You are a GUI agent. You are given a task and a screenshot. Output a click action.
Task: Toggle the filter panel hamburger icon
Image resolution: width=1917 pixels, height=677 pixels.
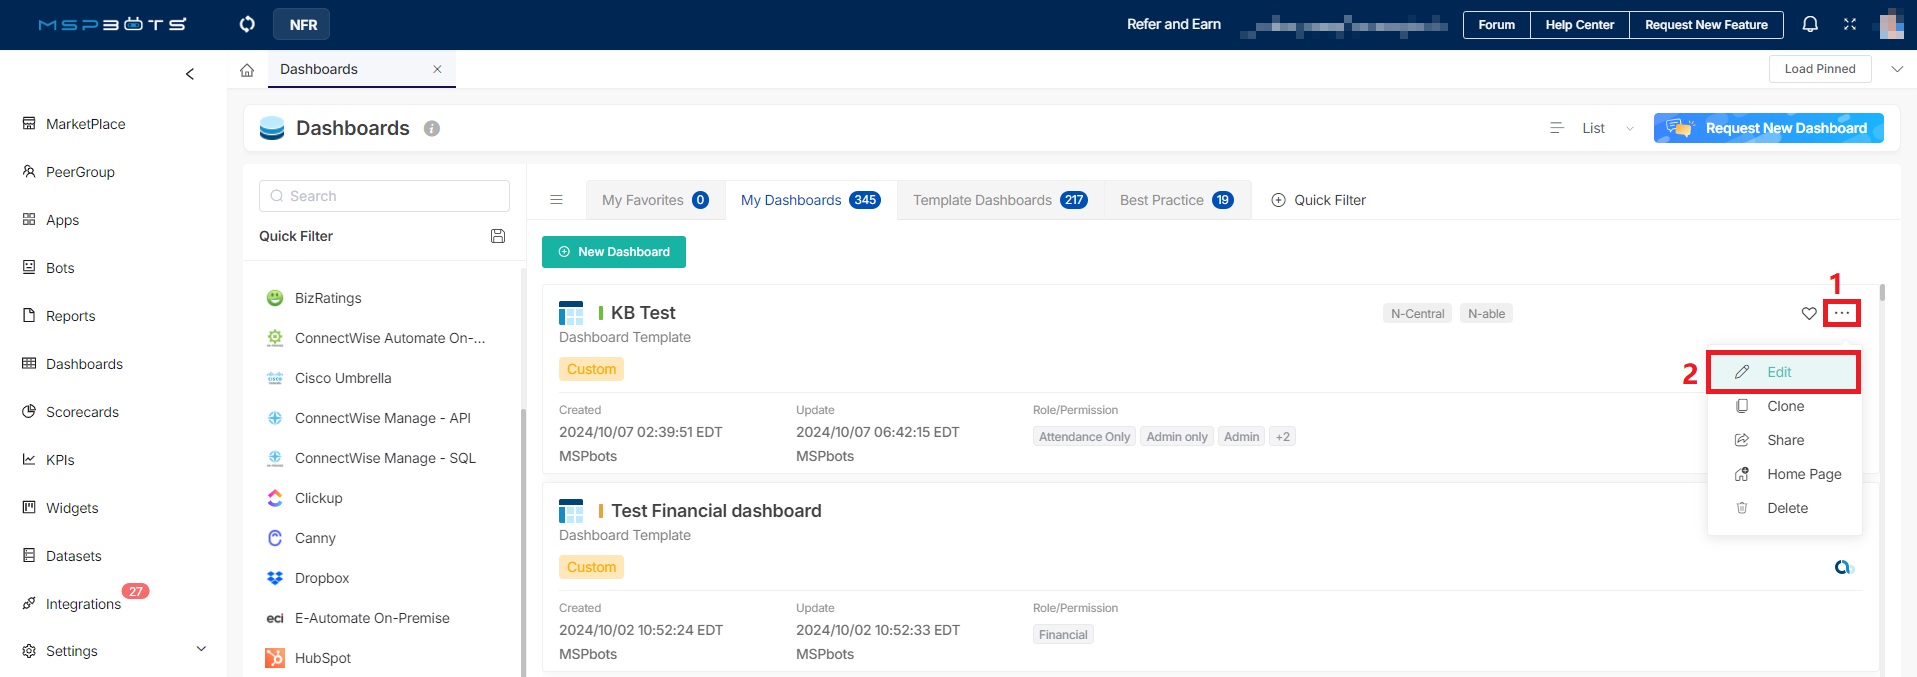pos(556,200)
